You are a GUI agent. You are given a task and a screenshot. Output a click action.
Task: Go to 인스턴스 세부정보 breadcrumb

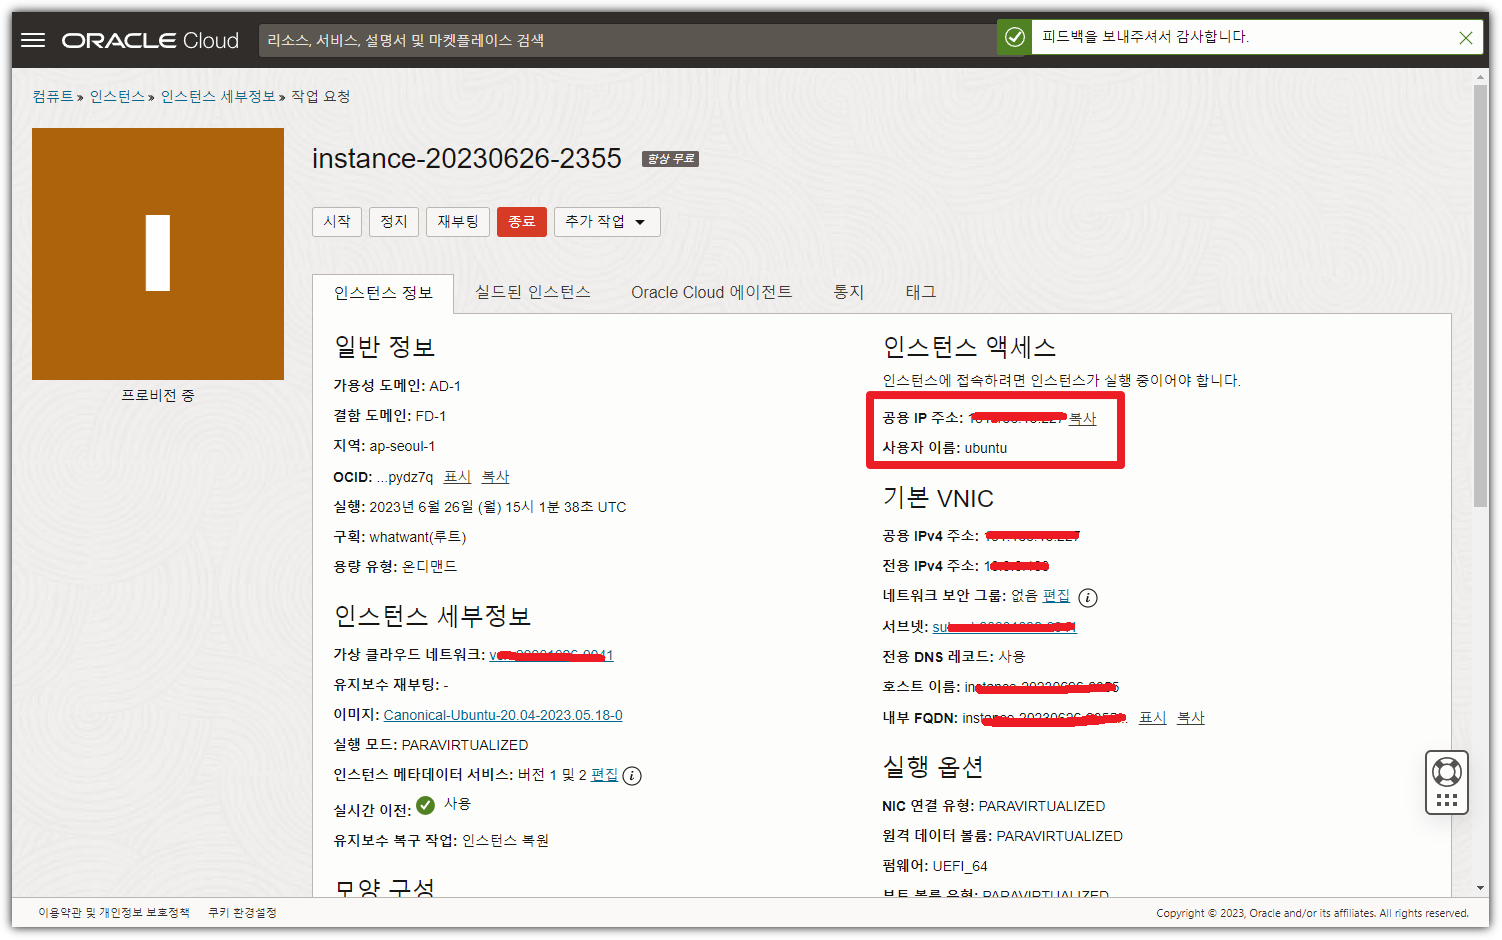pos(218,96)
